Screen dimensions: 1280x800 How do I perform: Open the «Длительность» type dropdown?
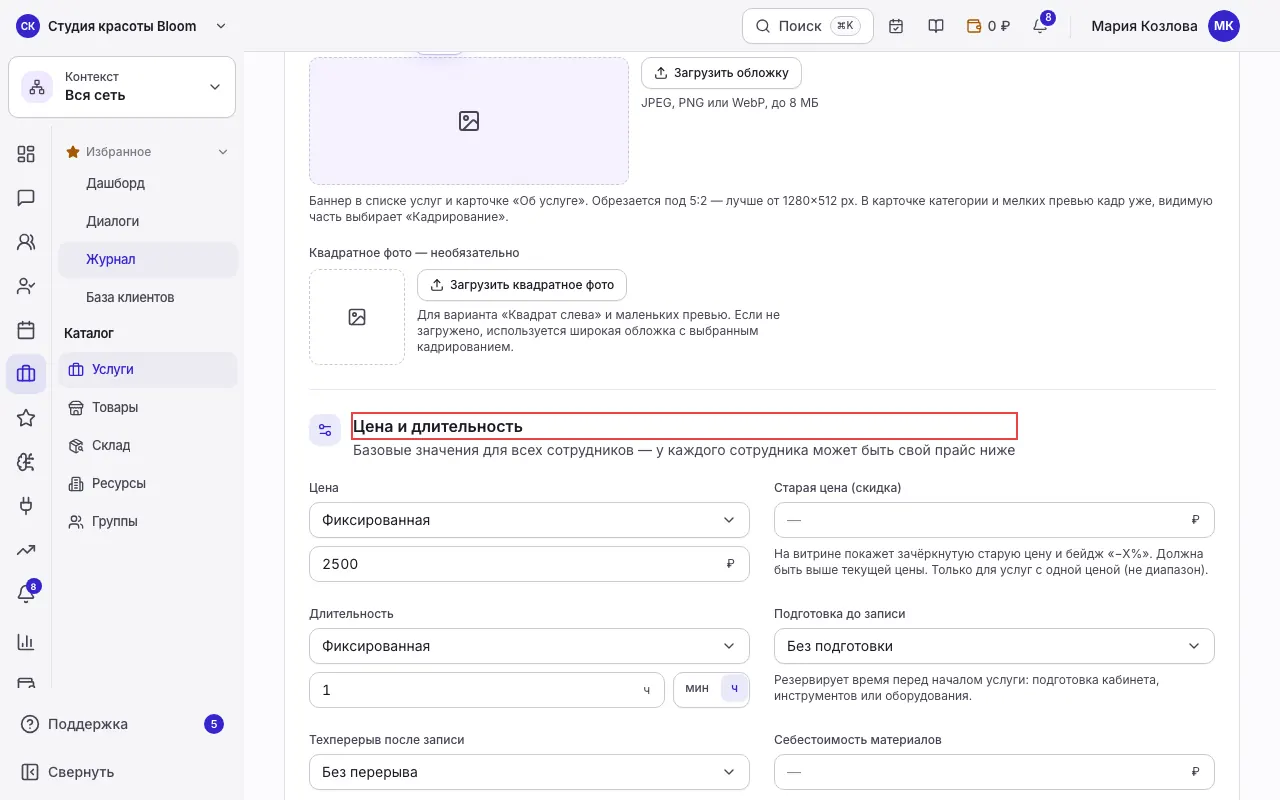529,646
